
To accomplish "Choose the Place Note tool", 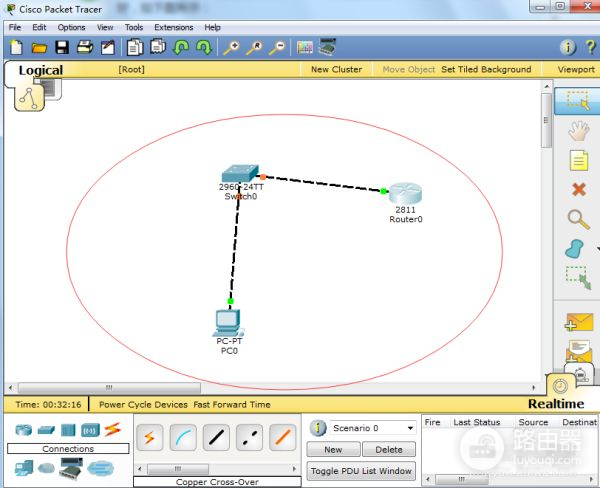I will [578, 160].
